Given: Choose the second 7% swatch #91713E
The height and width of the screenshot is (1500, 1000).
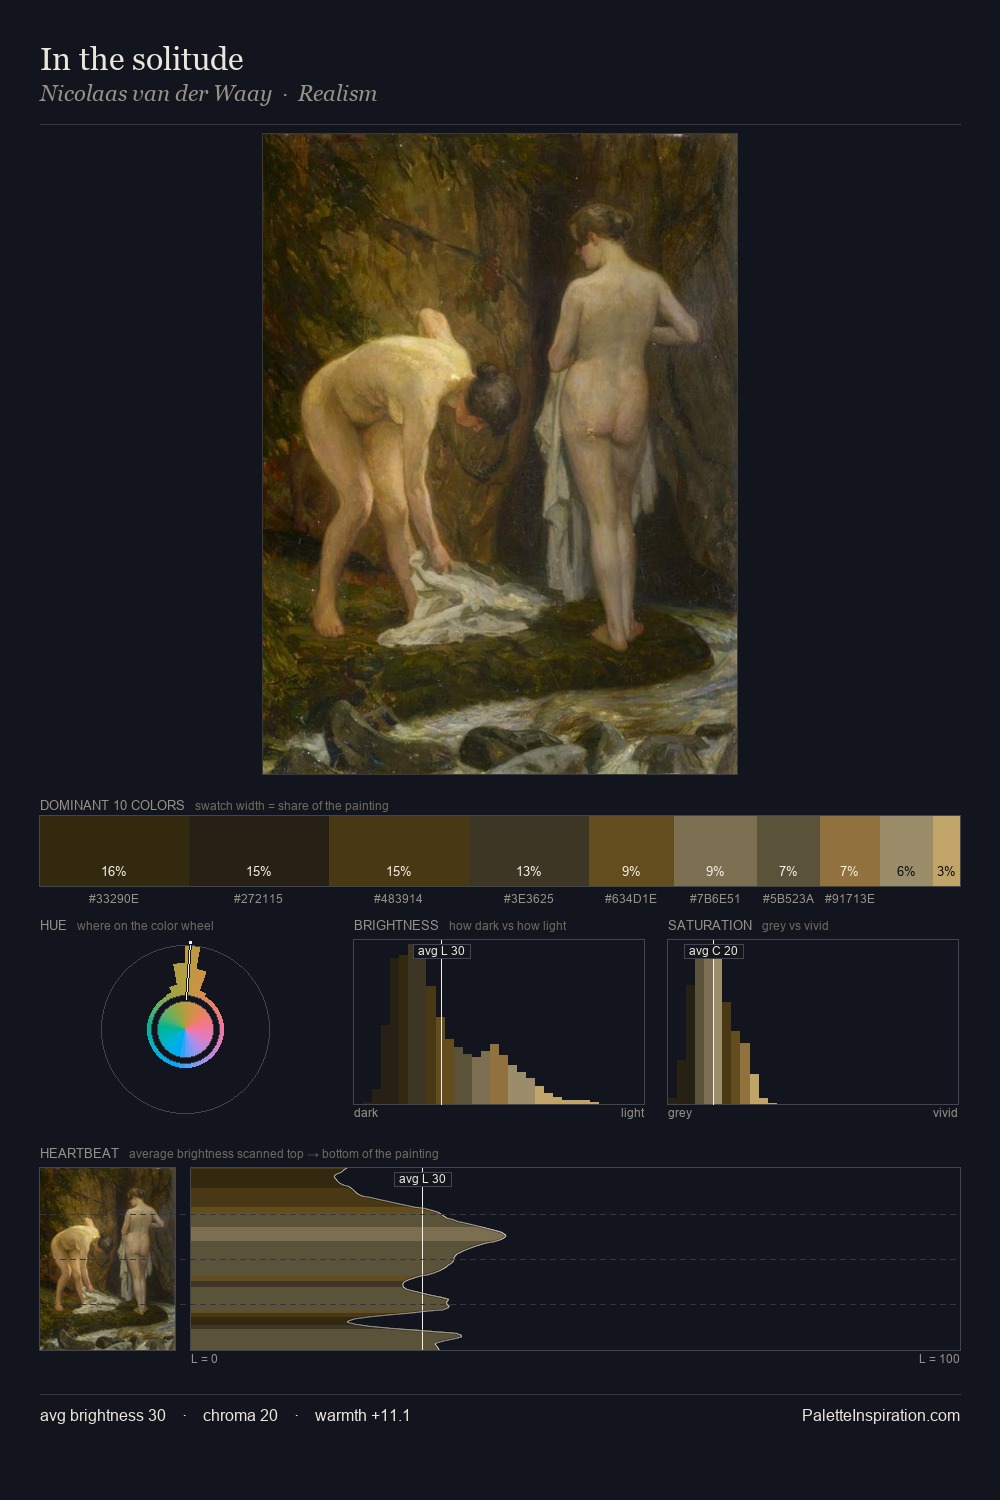Looking at the screenshot, I should pyautogui.click(x=850, y=851).
